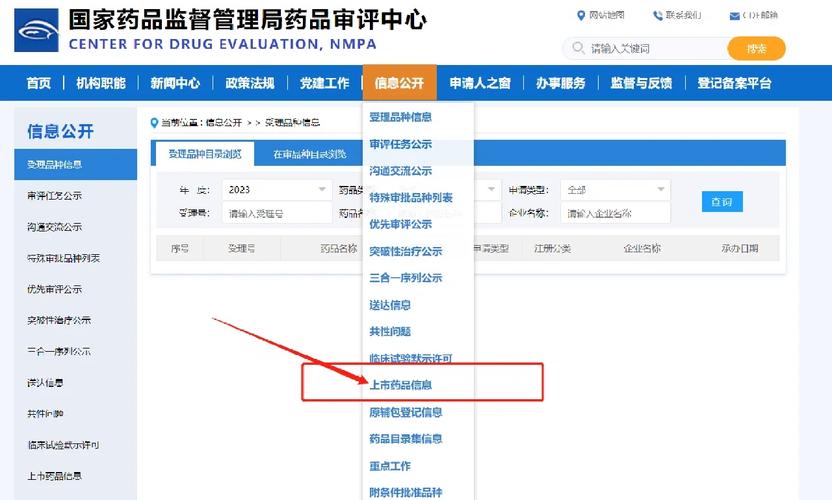Open 首页 in the navigation bar
The width and height of the screenshot is (832, 500).
[x=39, y=83]
